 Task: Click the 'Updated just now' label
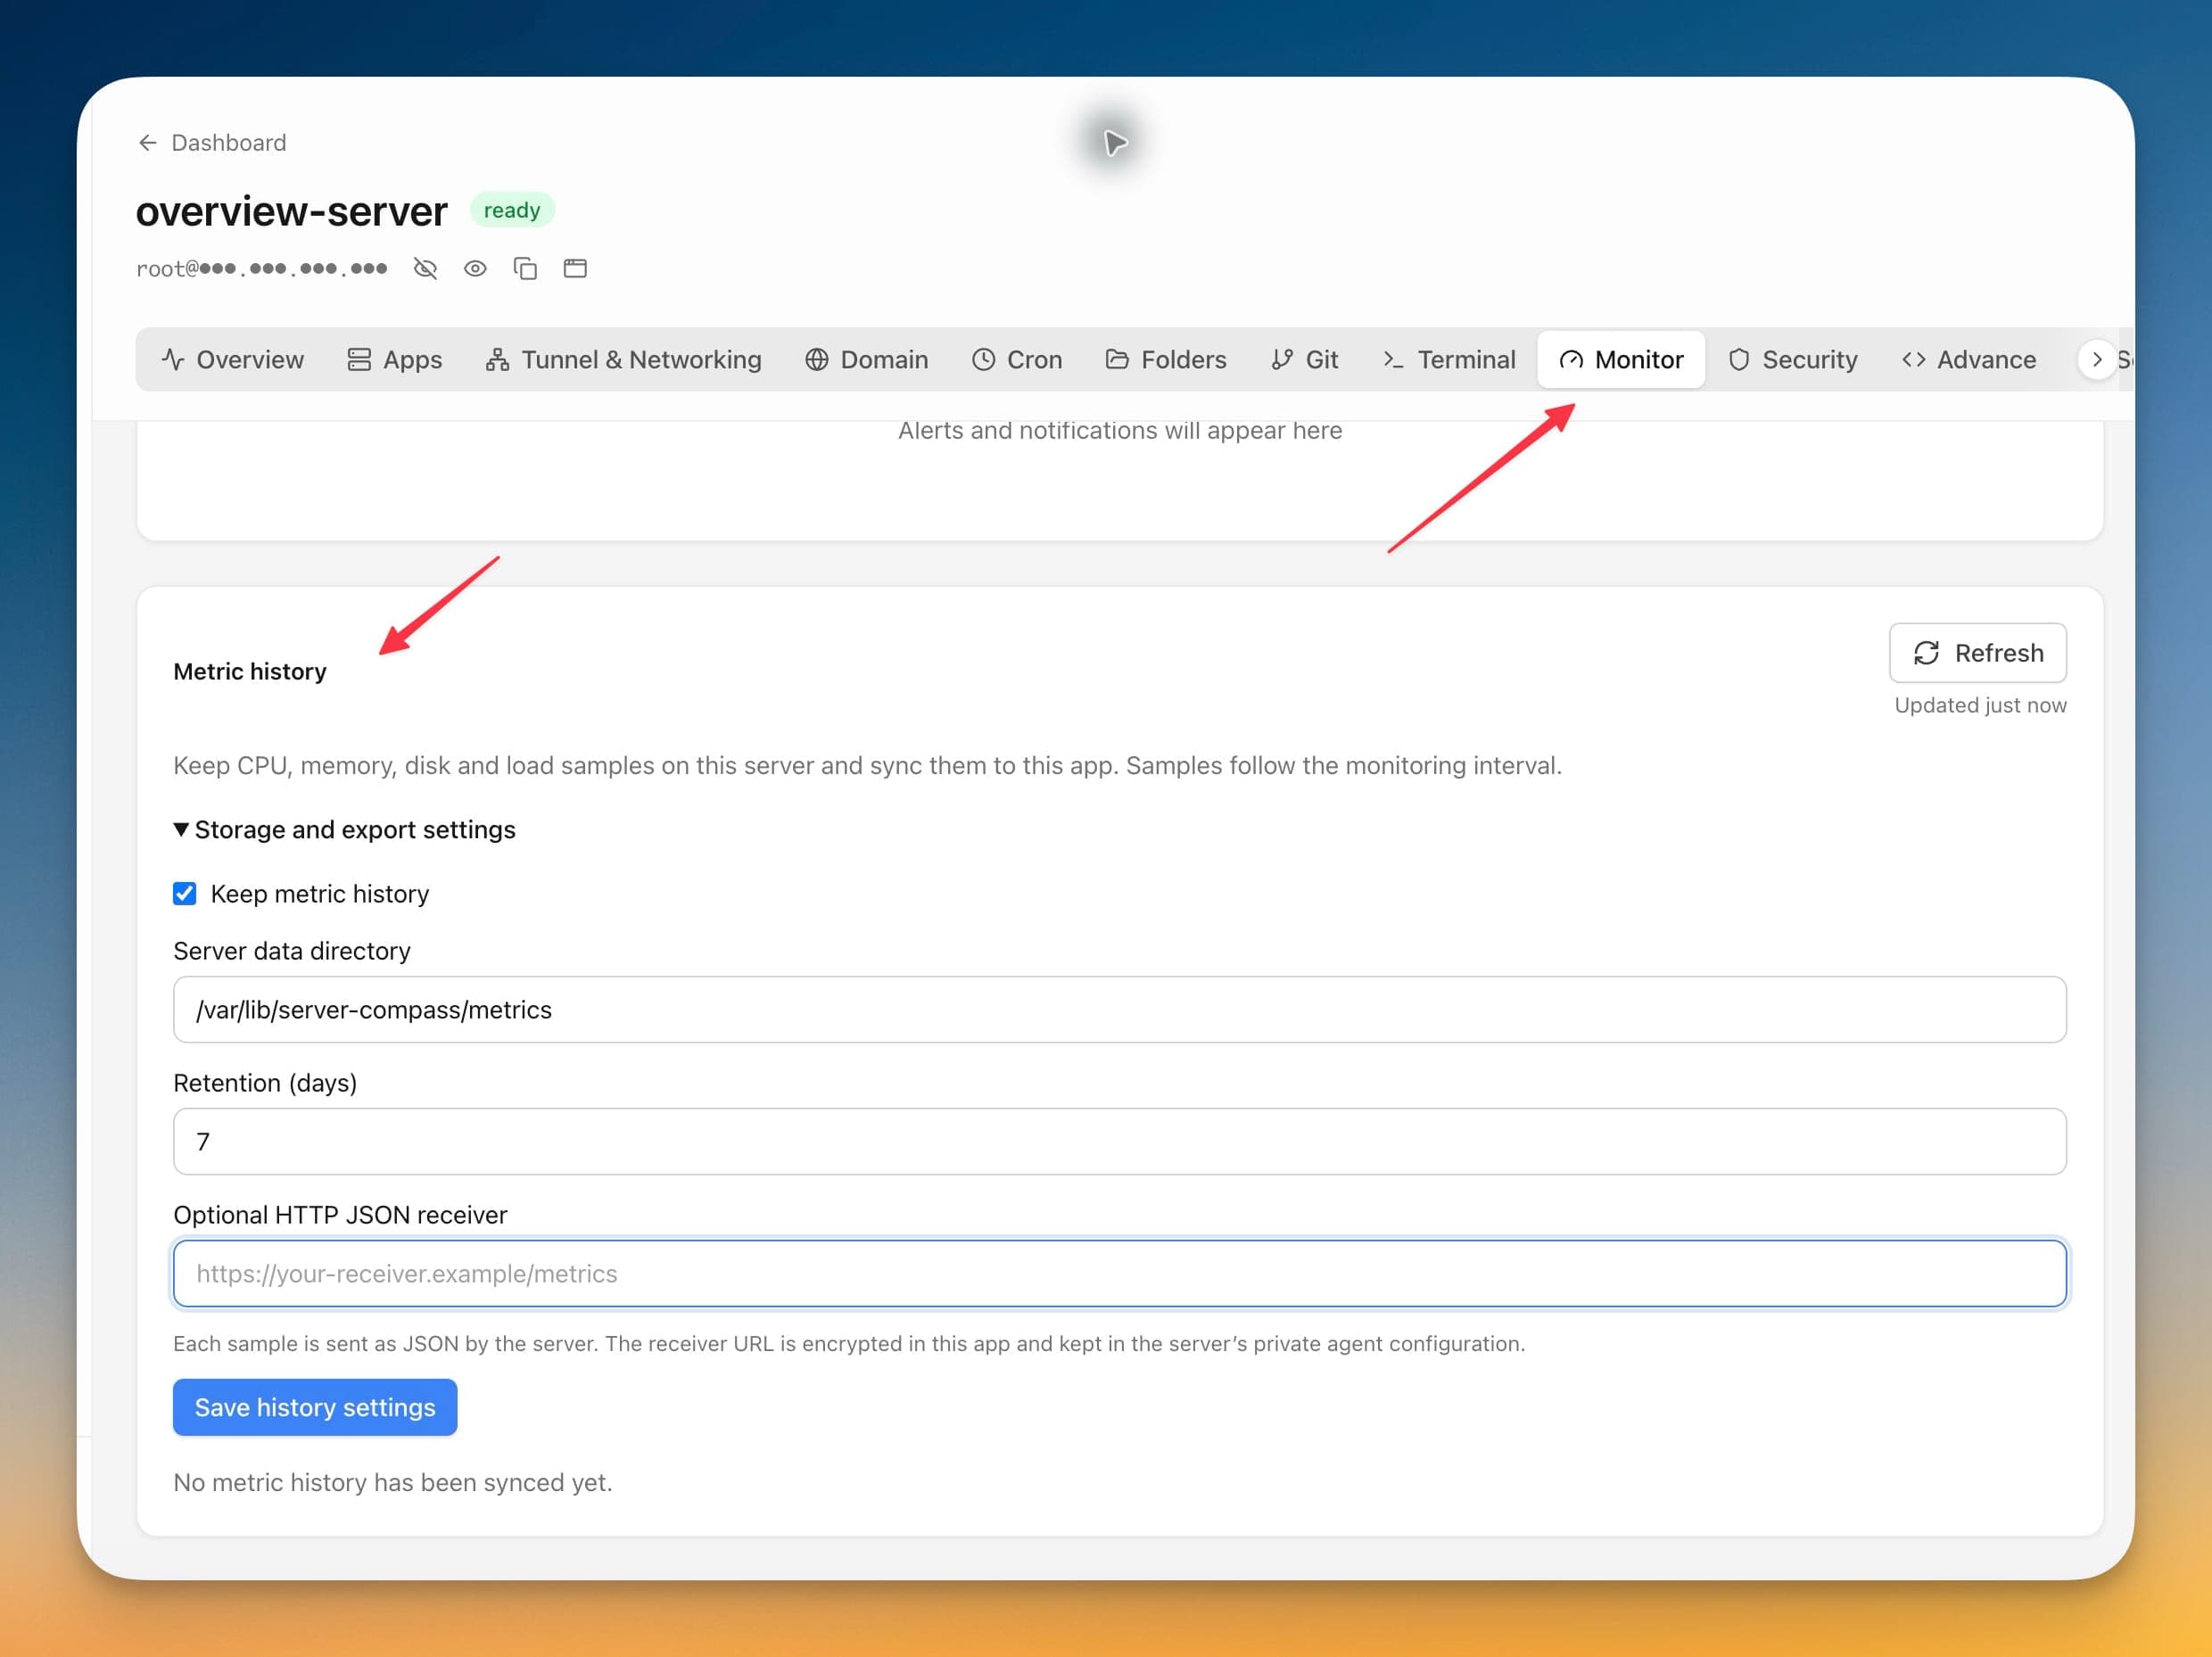(x=1980, y=705)
